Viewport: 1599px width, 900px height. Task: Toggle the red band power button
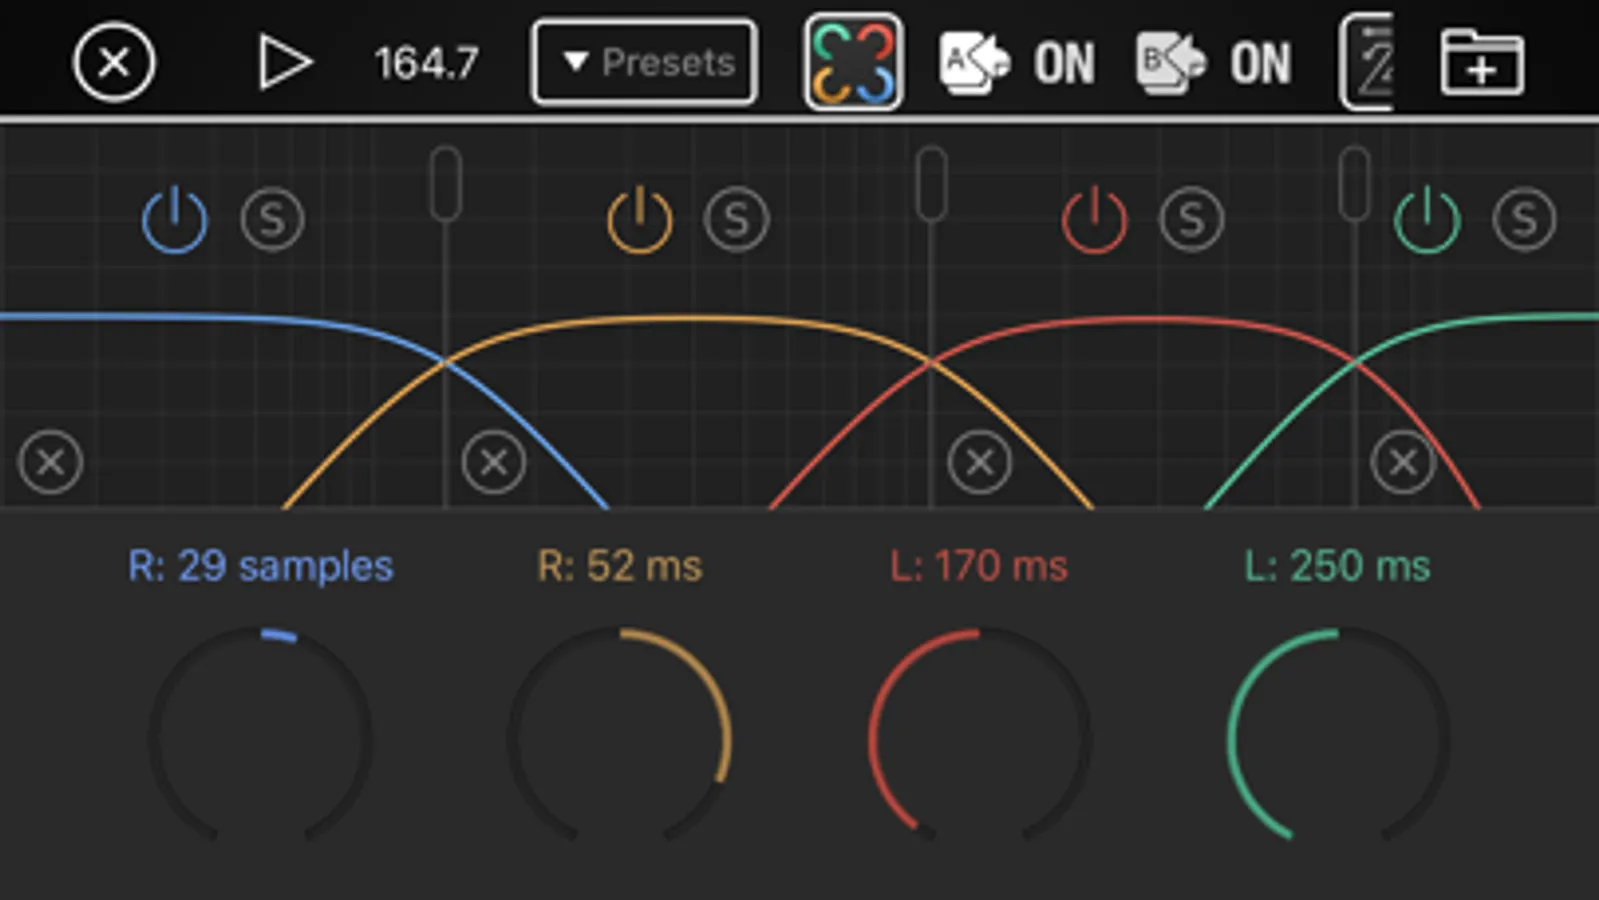click(1095, 219)
